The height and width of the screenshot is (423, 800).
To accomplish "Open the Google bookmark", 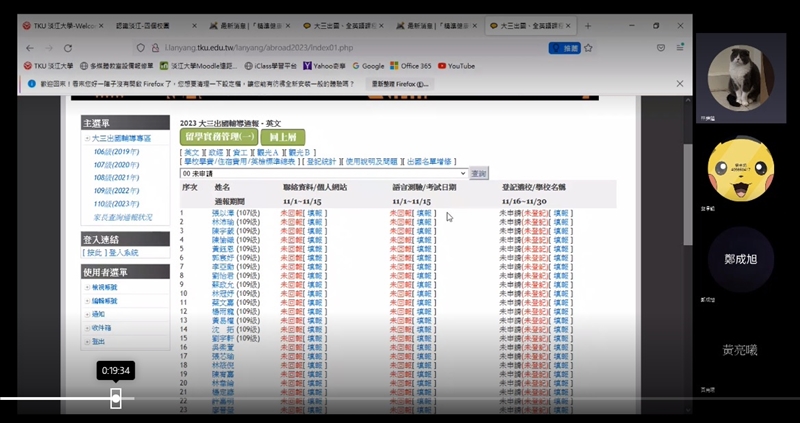I will [x=366, y=66].
